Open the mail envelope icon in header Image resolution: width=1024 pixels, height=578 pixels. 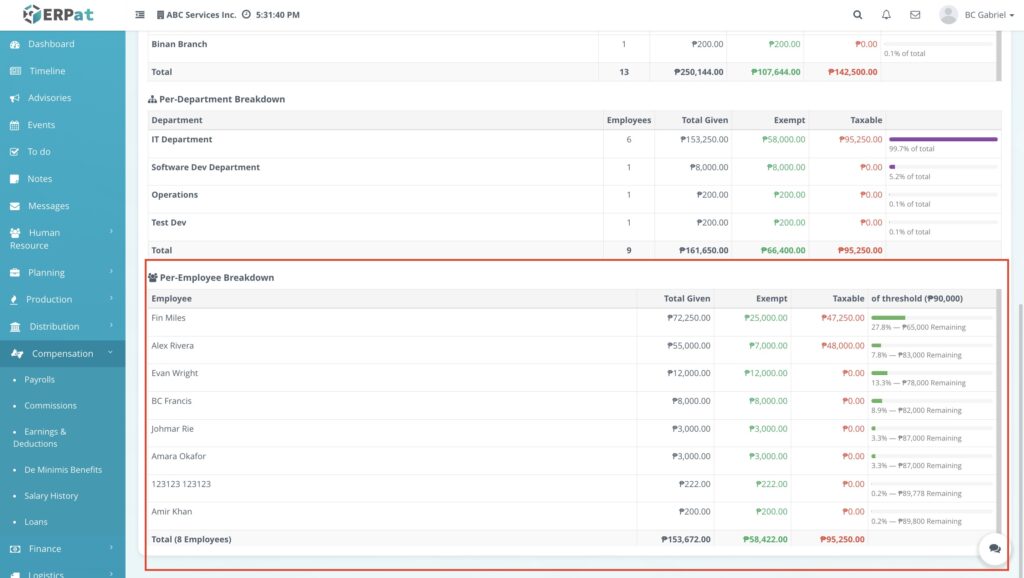click(915, 15)
